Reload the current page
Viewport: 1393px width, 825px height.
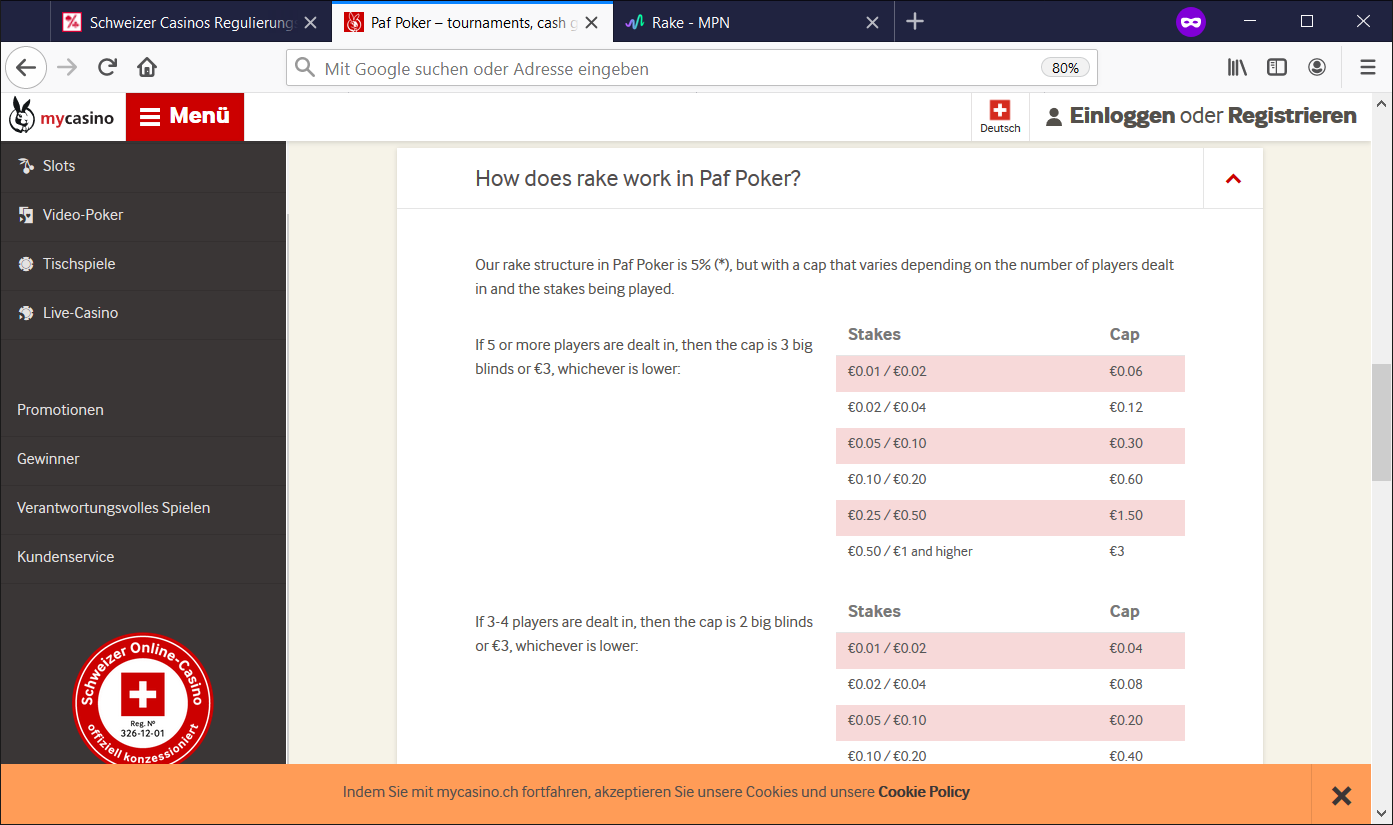click(x=107, y=68)
